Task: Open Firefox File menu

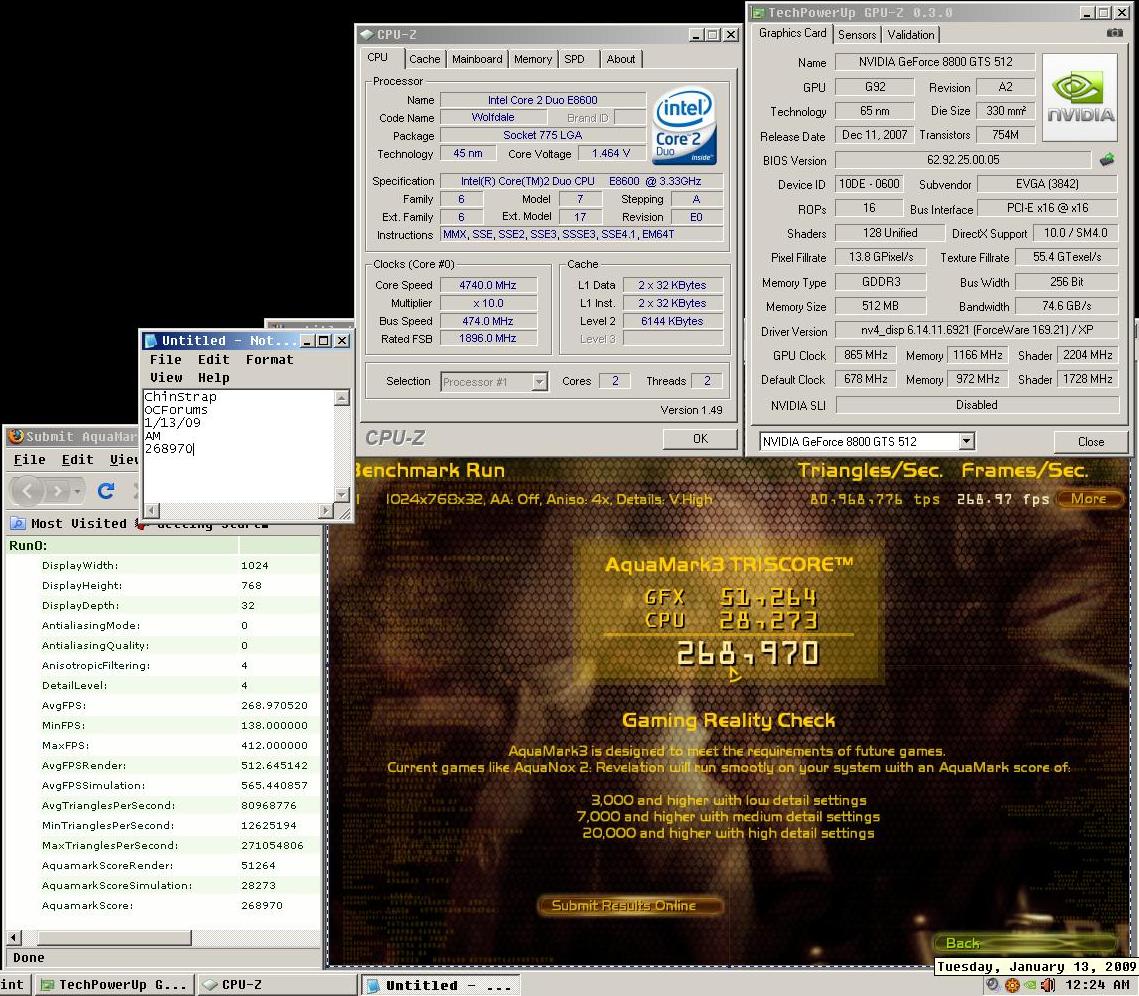Action: tap(29, 459)
